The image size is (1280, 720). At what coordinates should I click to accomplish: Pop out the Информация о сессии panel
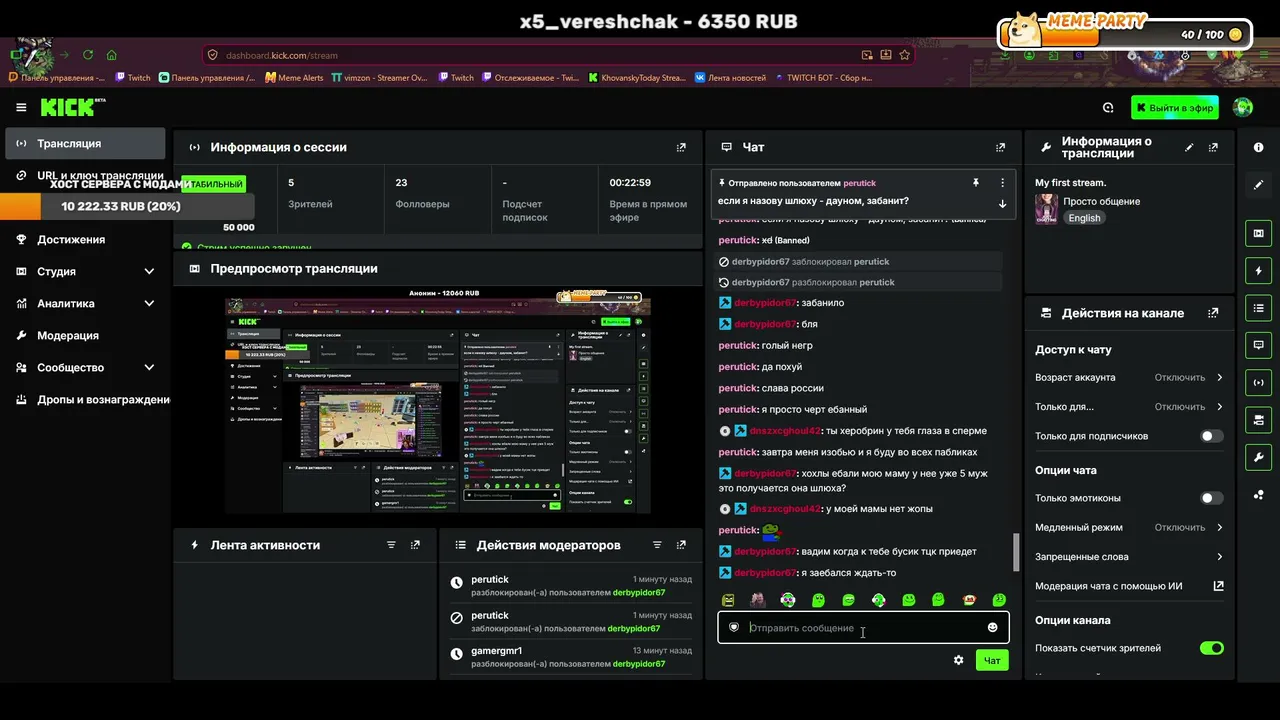pos(681,147)
